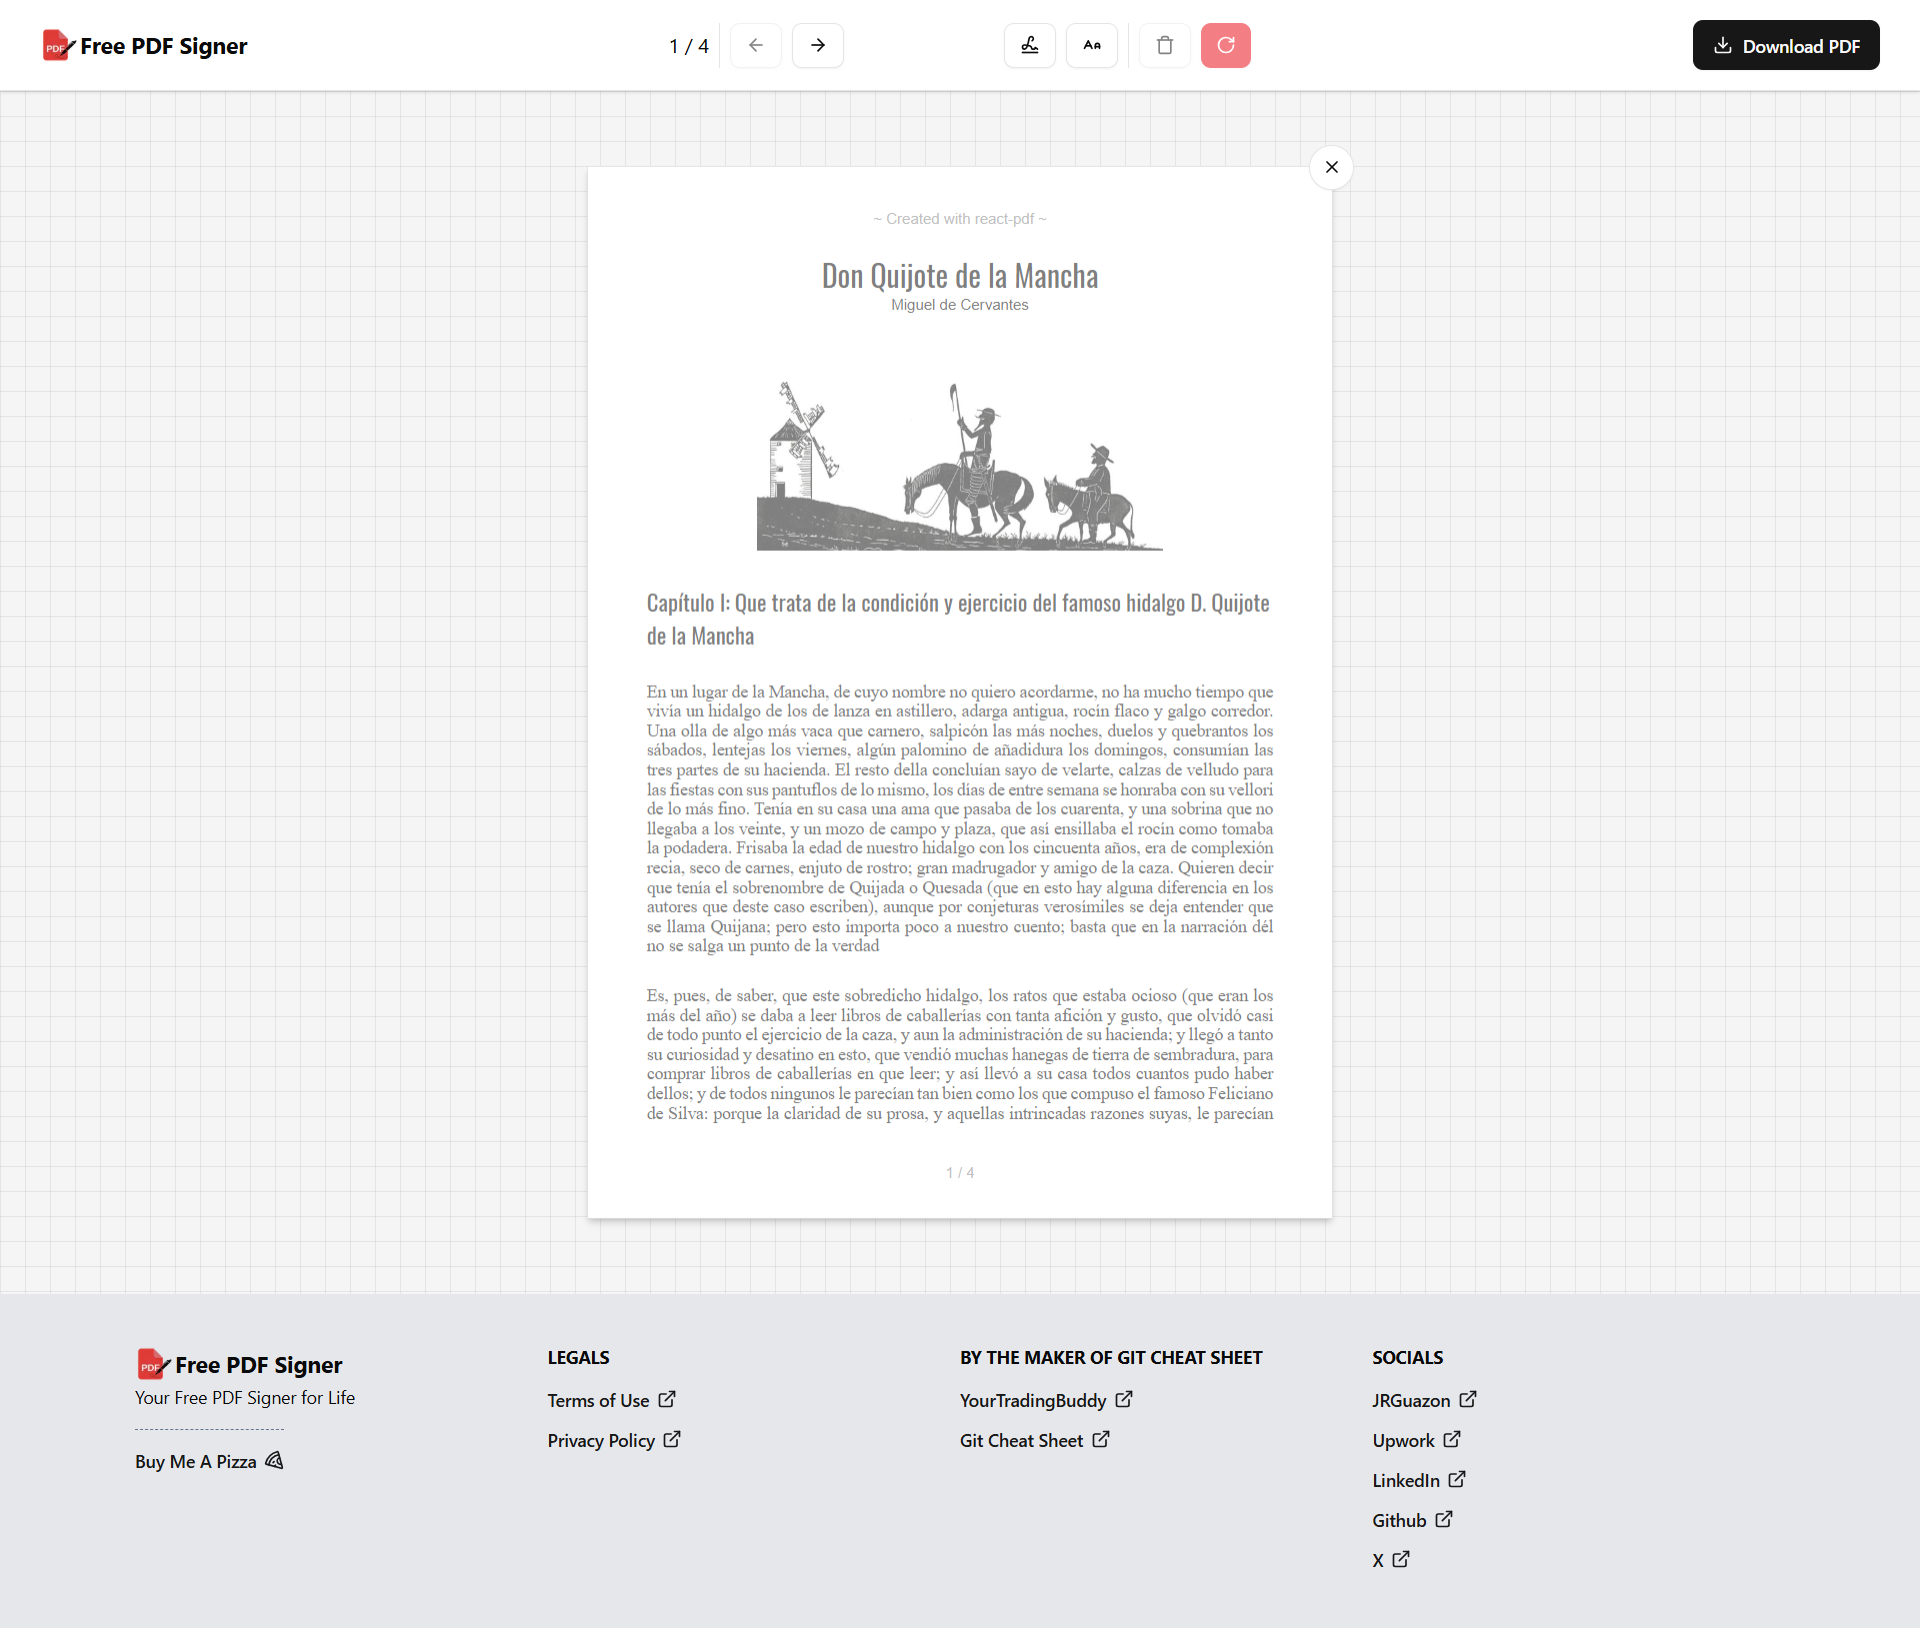Close the PDF document with the X

tap(1332, 167)
